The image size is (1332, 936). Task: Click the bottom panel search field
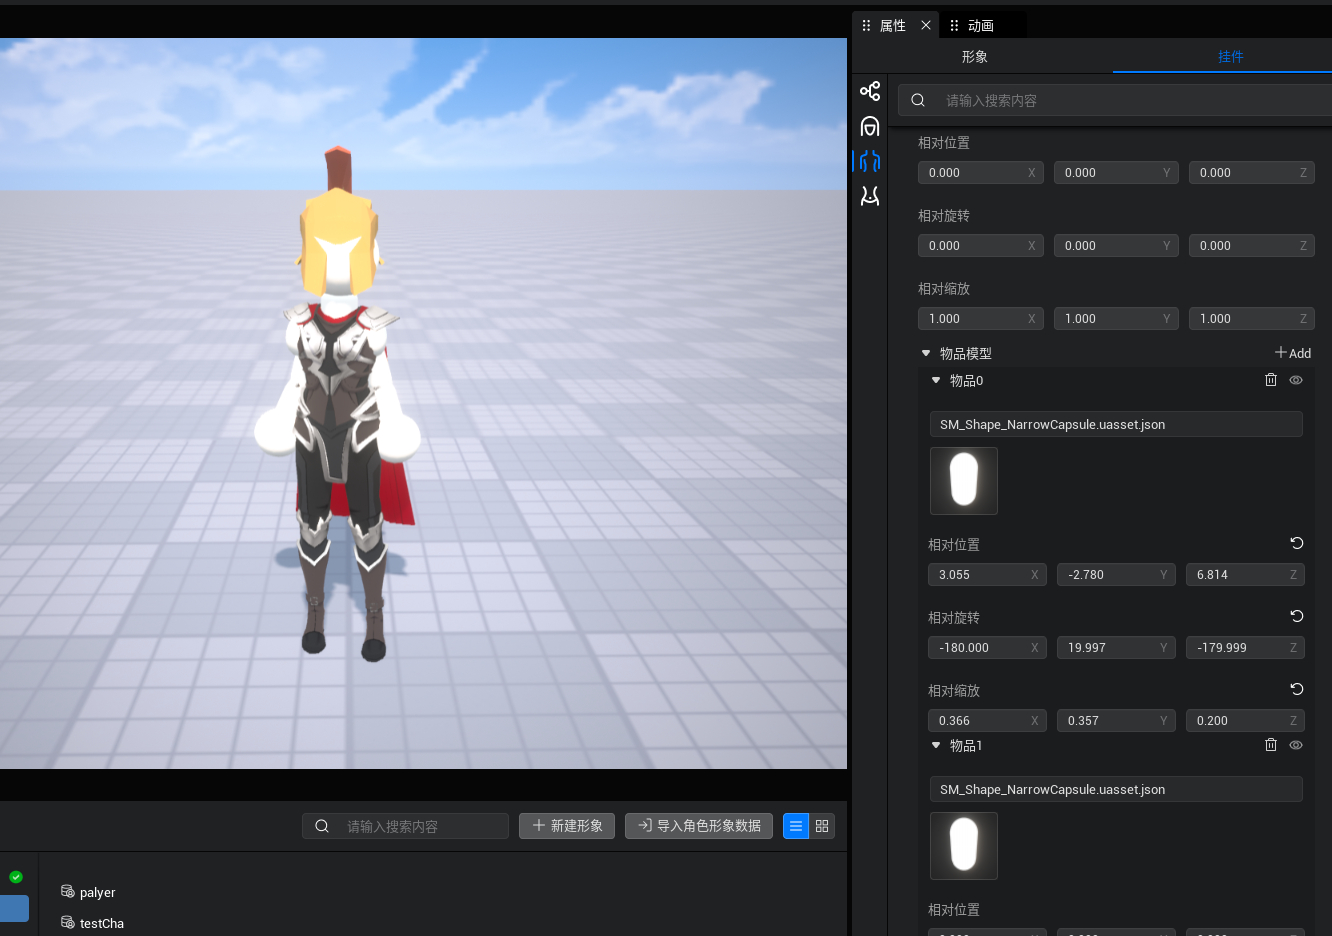click(405, 826)
